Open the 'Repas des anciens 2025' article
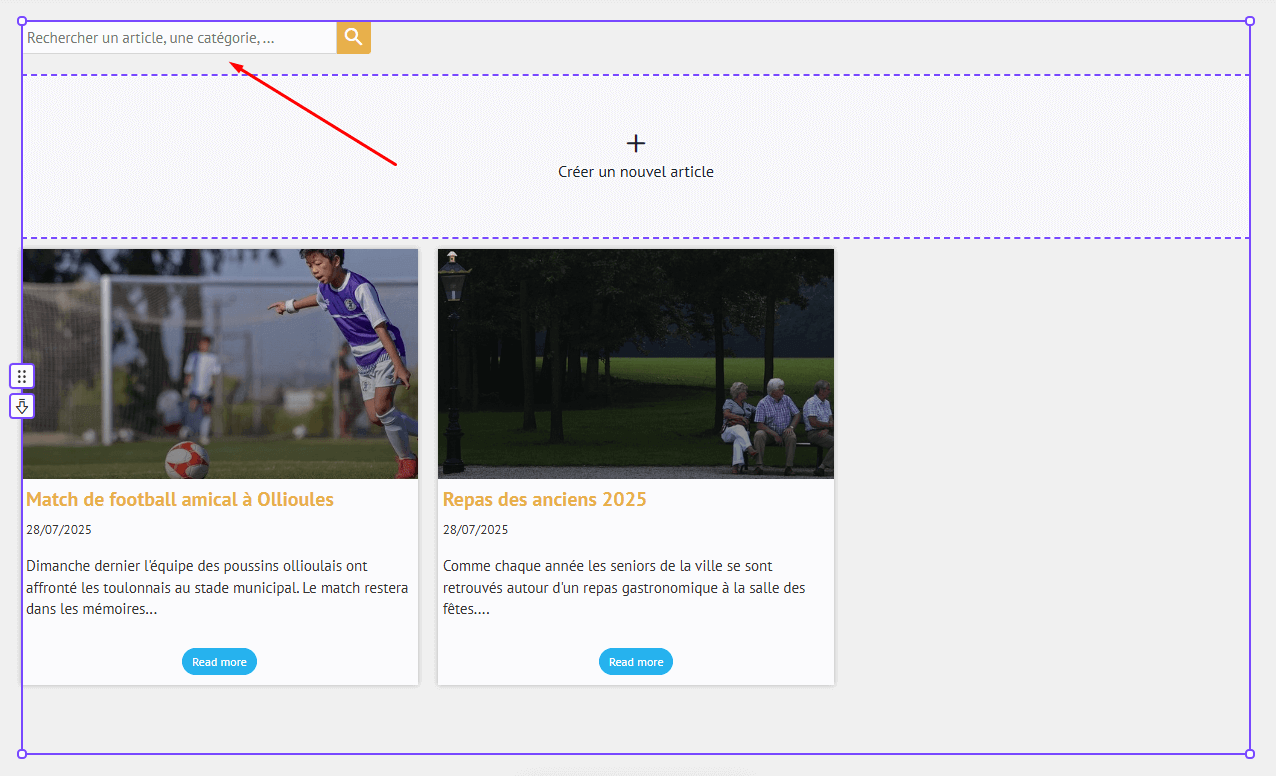This screenshot has width=1276, height=776. click(x=545, y=499)
